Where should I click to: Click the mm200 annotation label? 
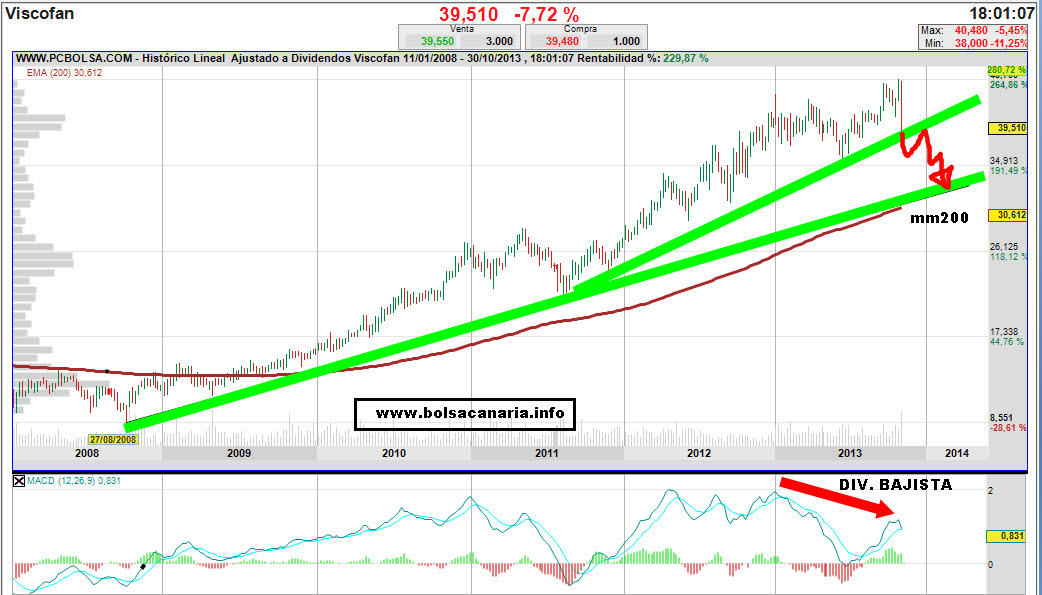coord(939,216)
